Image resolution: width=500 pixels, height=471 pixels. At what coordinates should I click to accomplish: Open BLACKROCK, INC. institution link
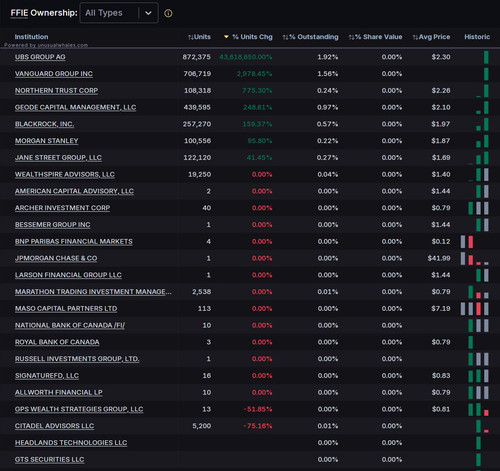pyautogui.click(x=44, y=124)
